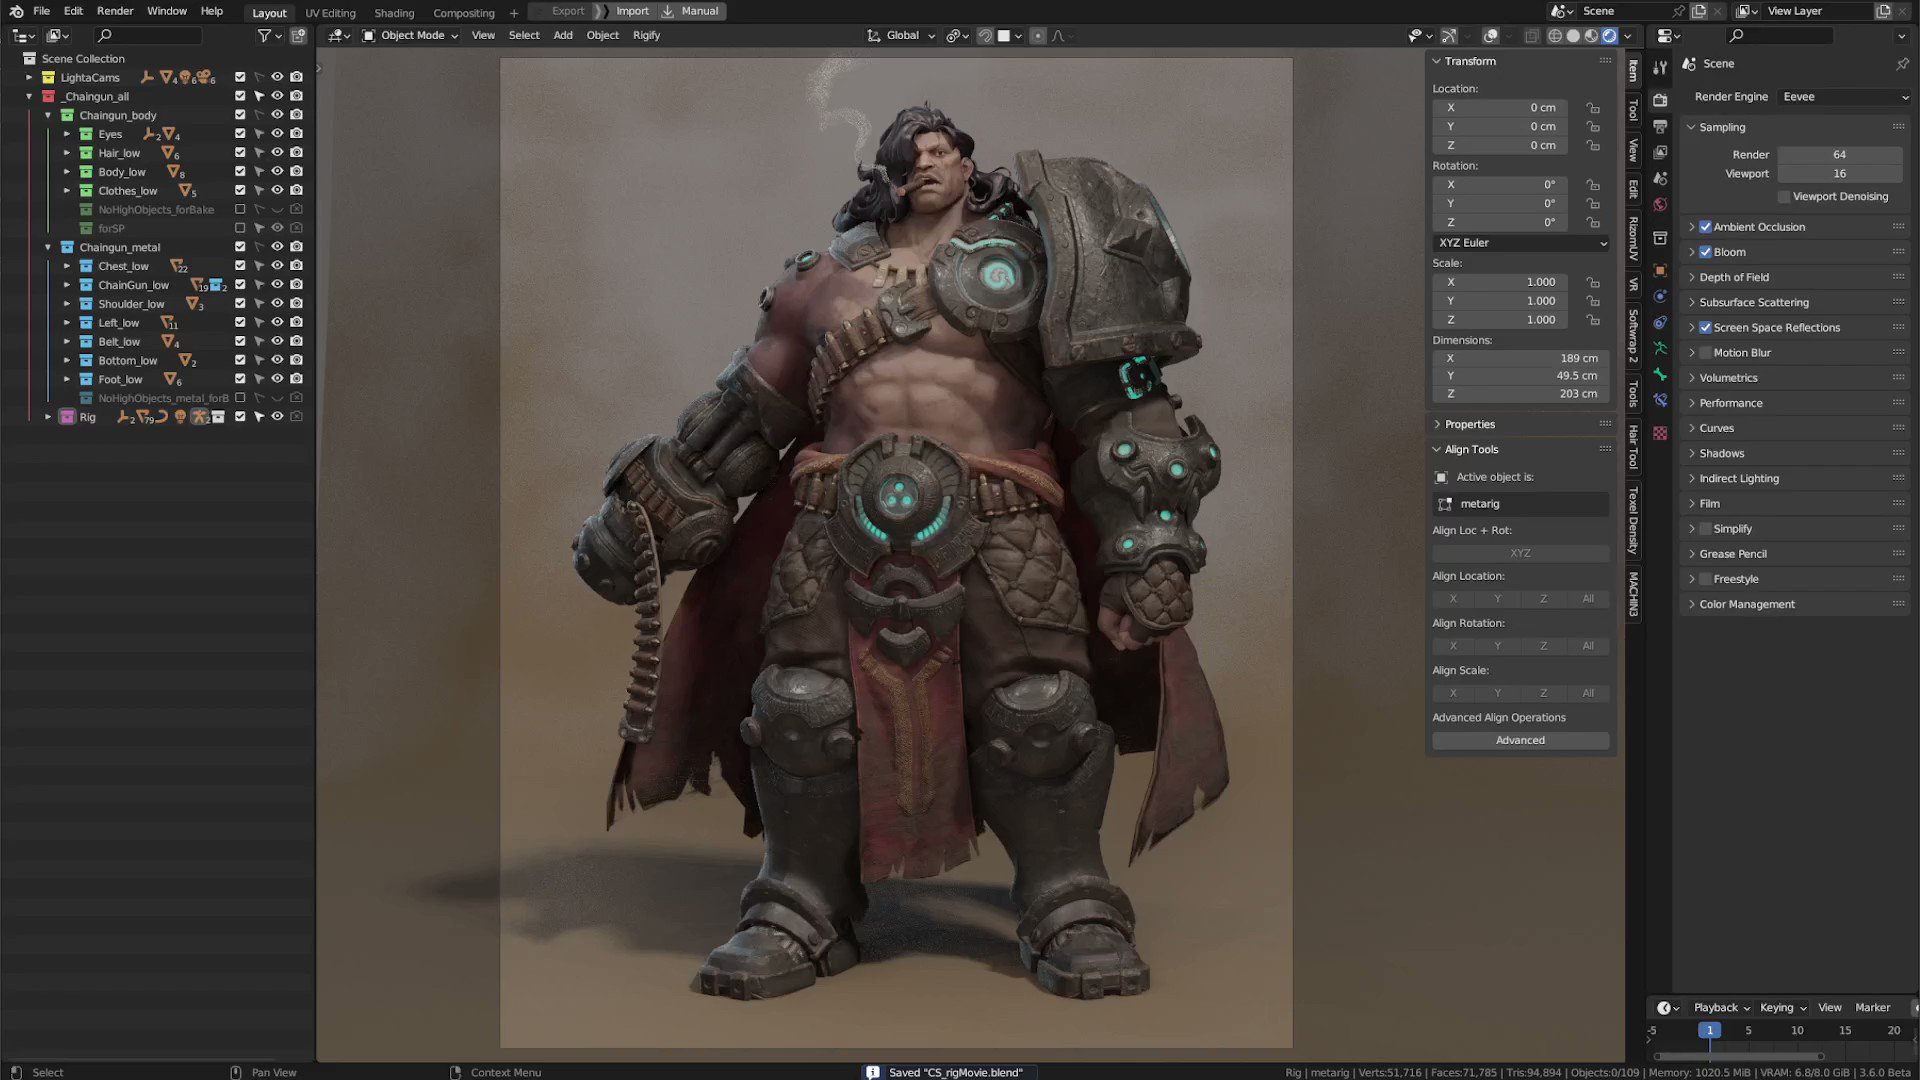Screen dimensions: 1920x1080
Task: Click the Blender logo menu icon
Action: (16, 11)
